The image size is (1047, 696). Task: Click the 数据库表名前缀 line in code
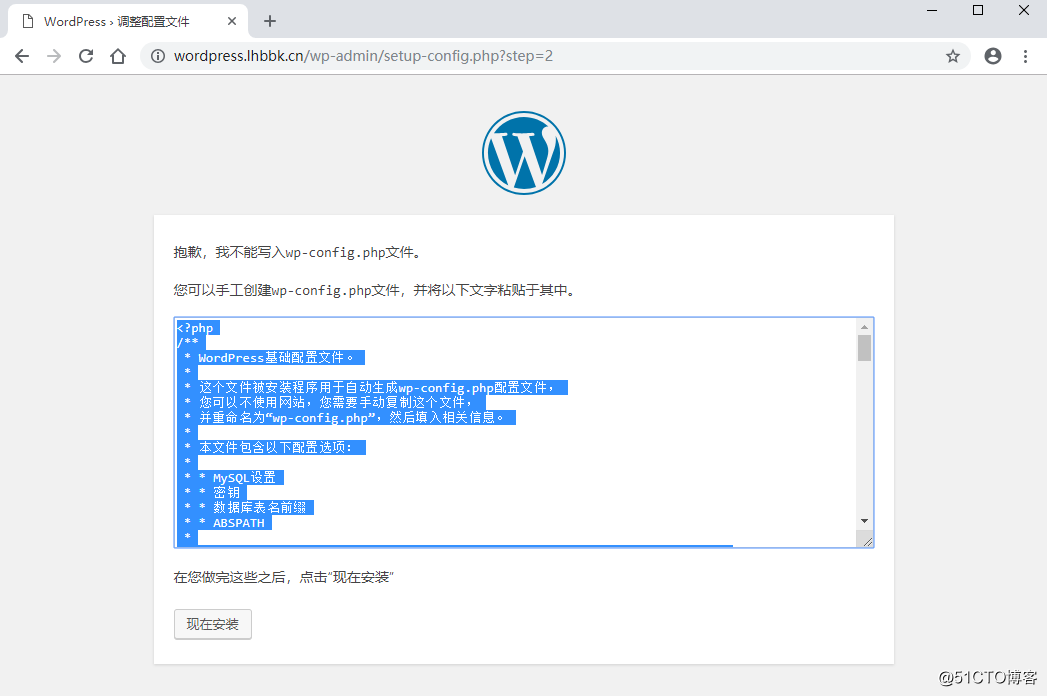pyautogui.click(x=260, y=508)
